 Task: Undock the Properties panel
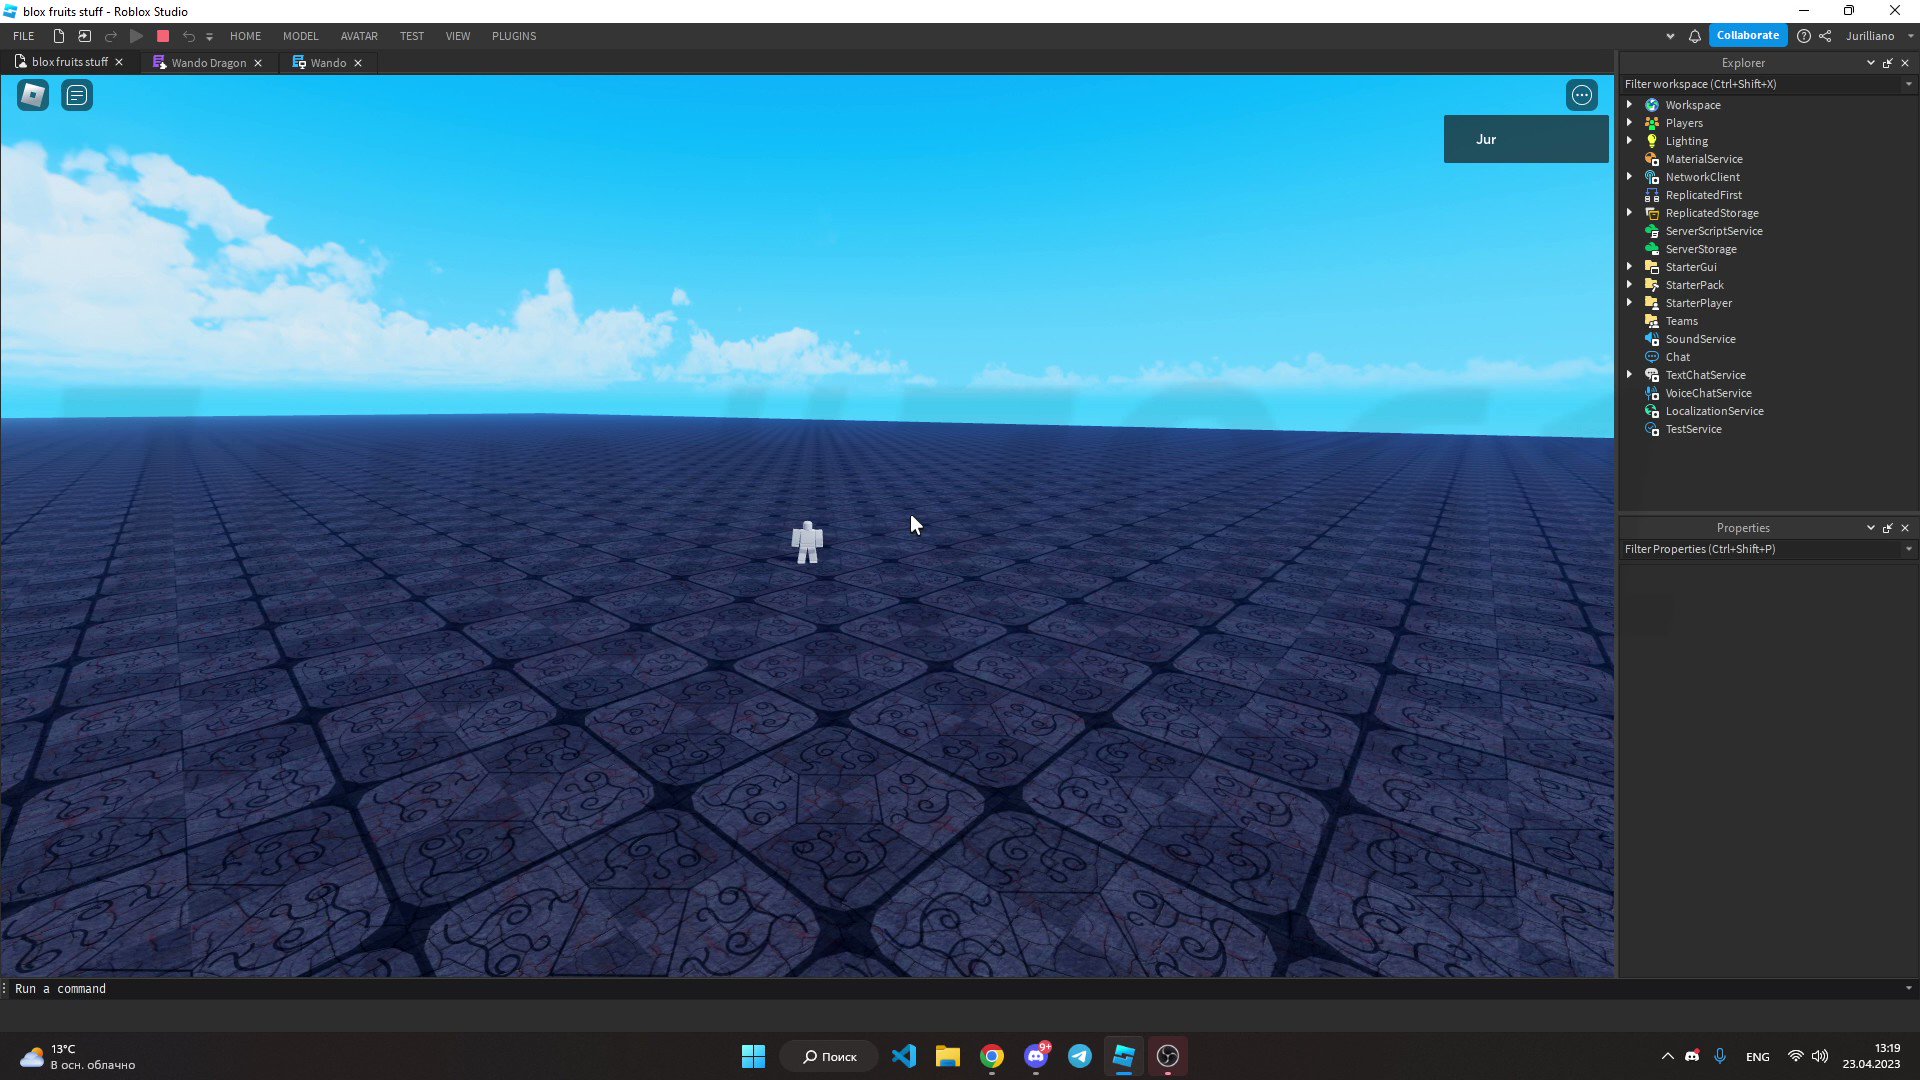click(1888, 528)
